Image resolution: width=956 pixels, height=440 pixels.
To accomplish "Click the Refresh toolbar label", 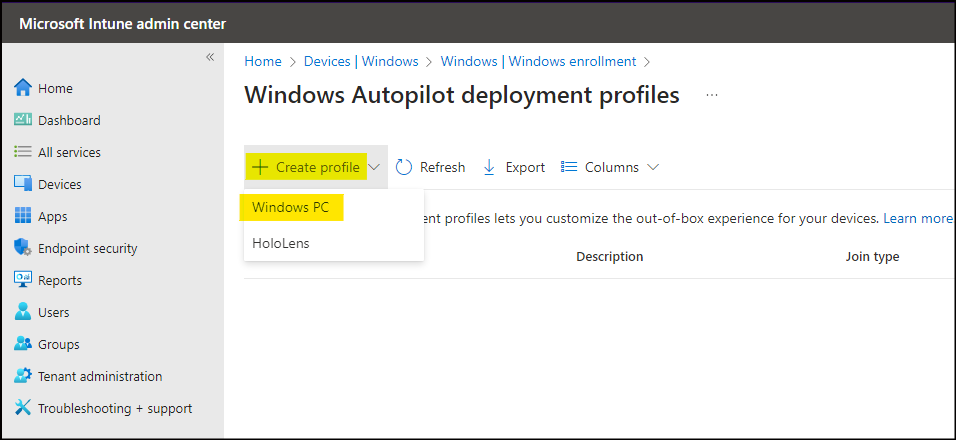I will pos(443,167).
